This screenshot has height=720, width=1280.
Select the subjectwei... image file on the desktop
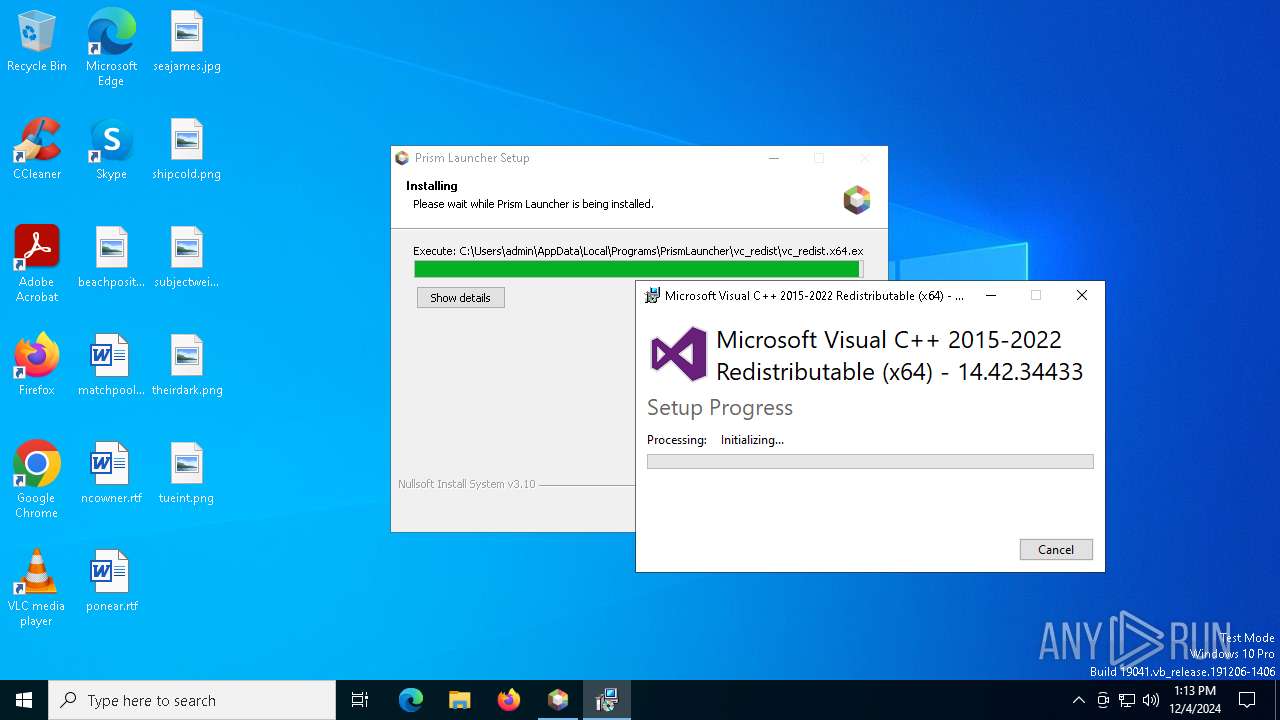click(187, 258)
